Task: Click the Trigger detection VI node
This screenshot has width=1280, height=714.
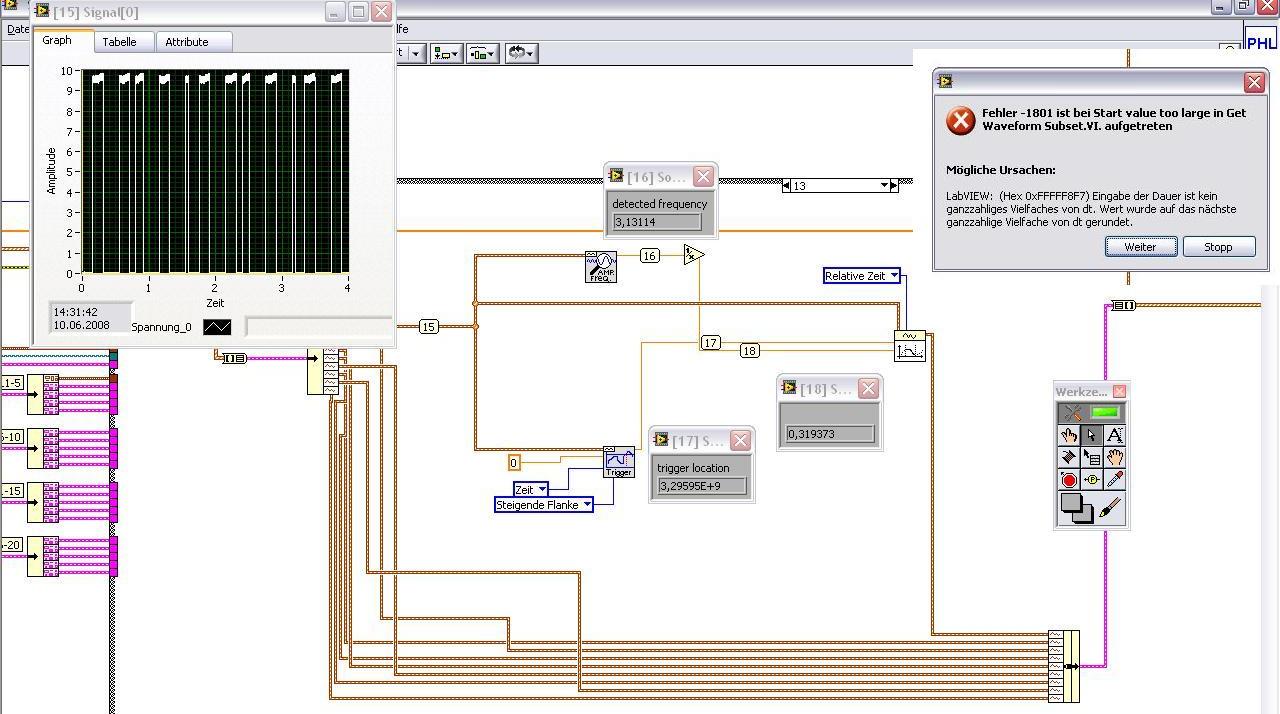Action: 619,461
